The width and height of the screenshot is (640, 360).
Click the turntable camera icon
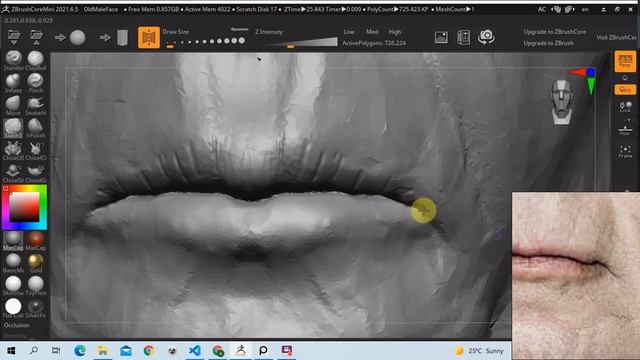point(486,37)
